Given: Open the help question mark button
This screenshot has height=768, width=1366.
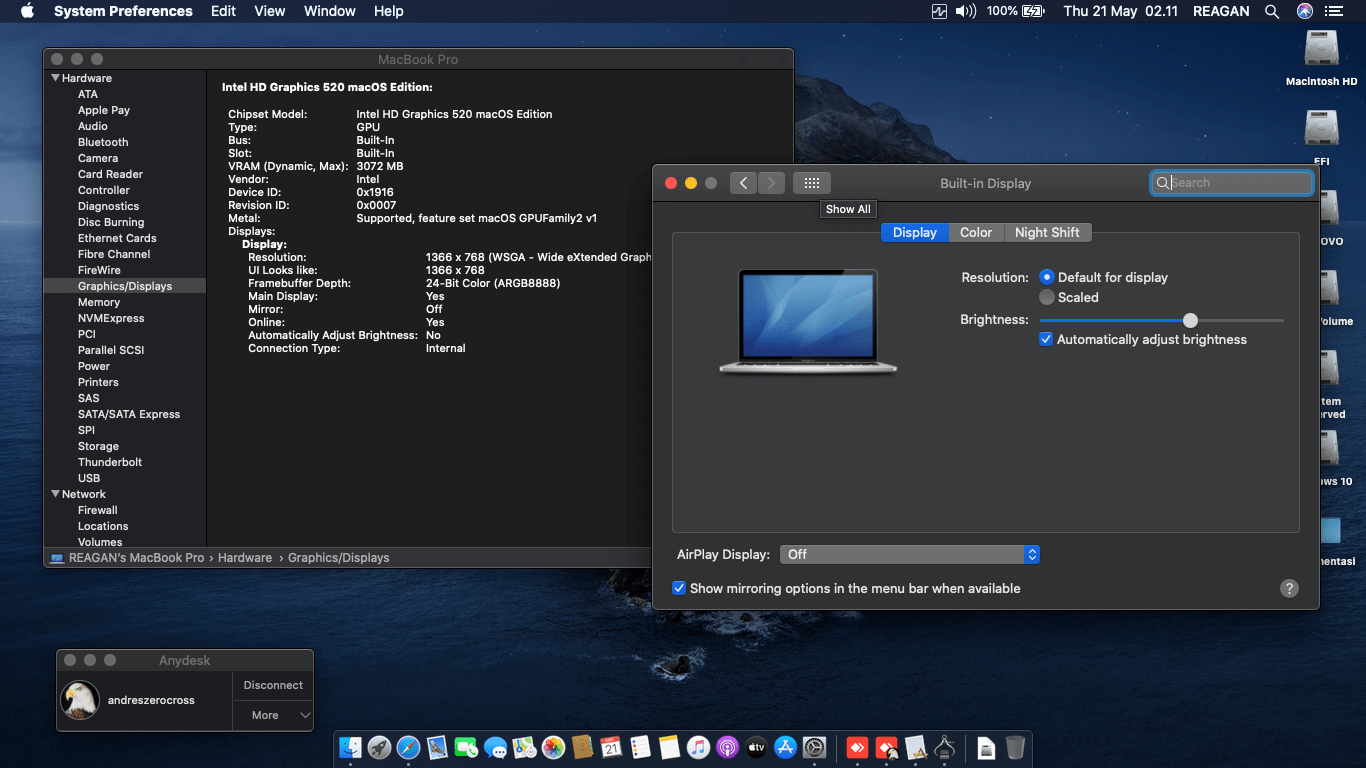Looking at the screenshot, I should tap(1289, 589).
